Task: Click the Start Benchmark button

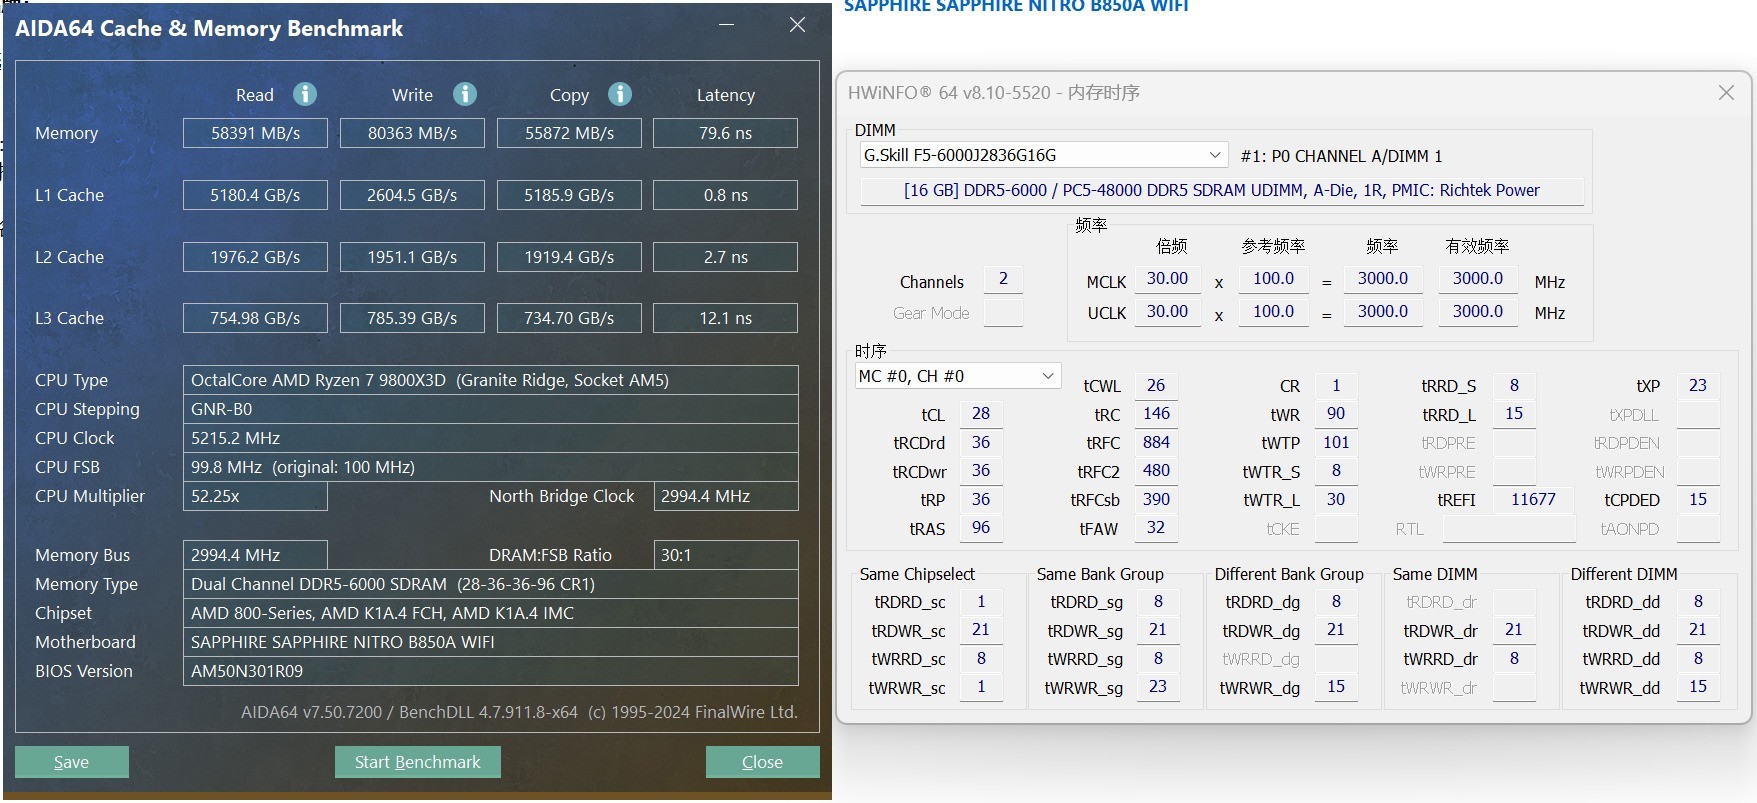Action: pyautogui.click(x=417, y=762)
